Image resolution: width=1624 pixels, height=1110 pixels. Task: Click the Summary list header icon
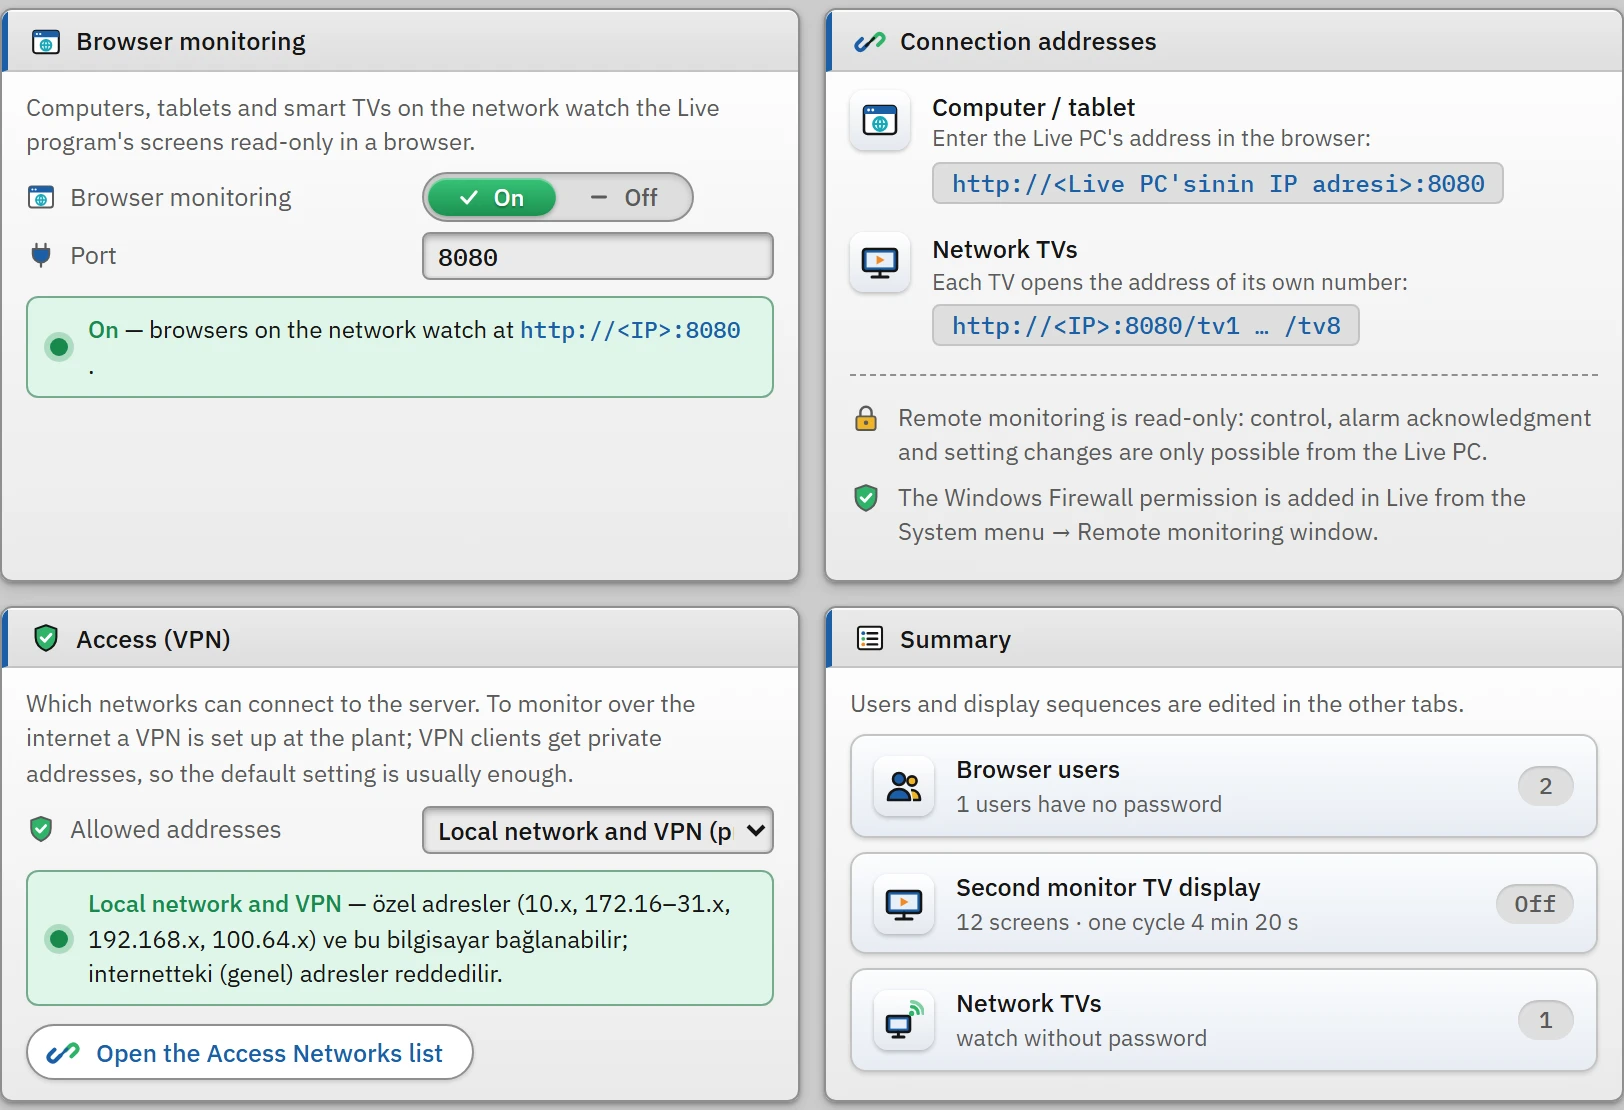coord(870,639)
